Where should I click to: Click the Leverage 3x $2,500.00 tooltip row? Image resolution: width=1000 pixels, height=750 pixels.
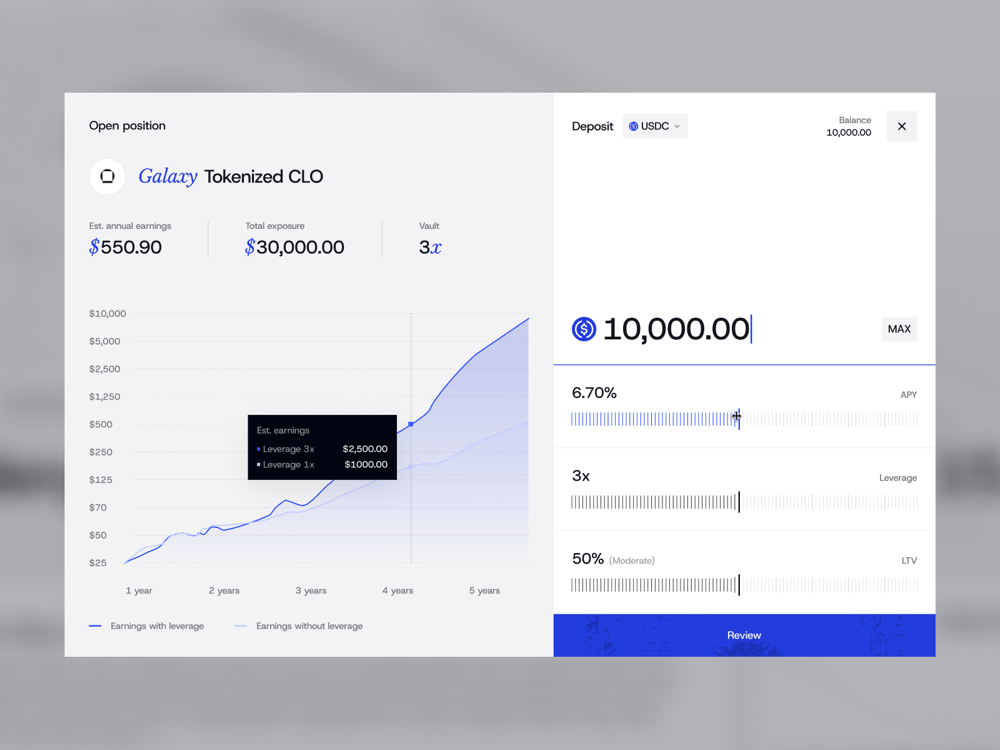pyautogui.click(x=322, y=449)
